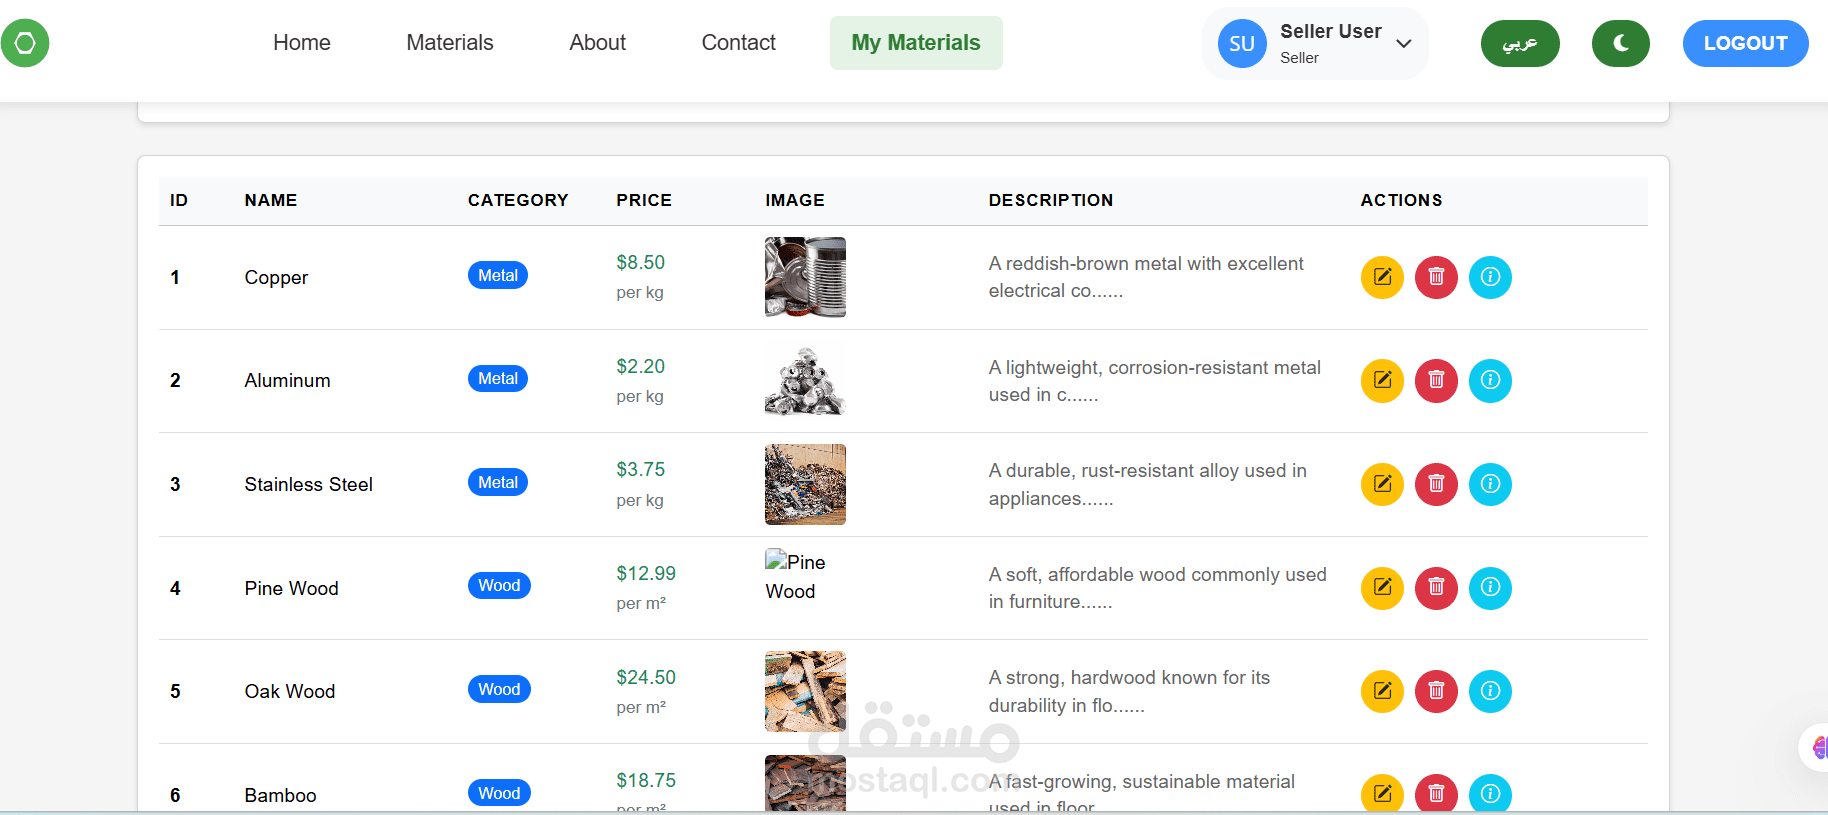
Task: Delete the Pine Wood material
Action: pyautogui.click(x=1436, y=587)
